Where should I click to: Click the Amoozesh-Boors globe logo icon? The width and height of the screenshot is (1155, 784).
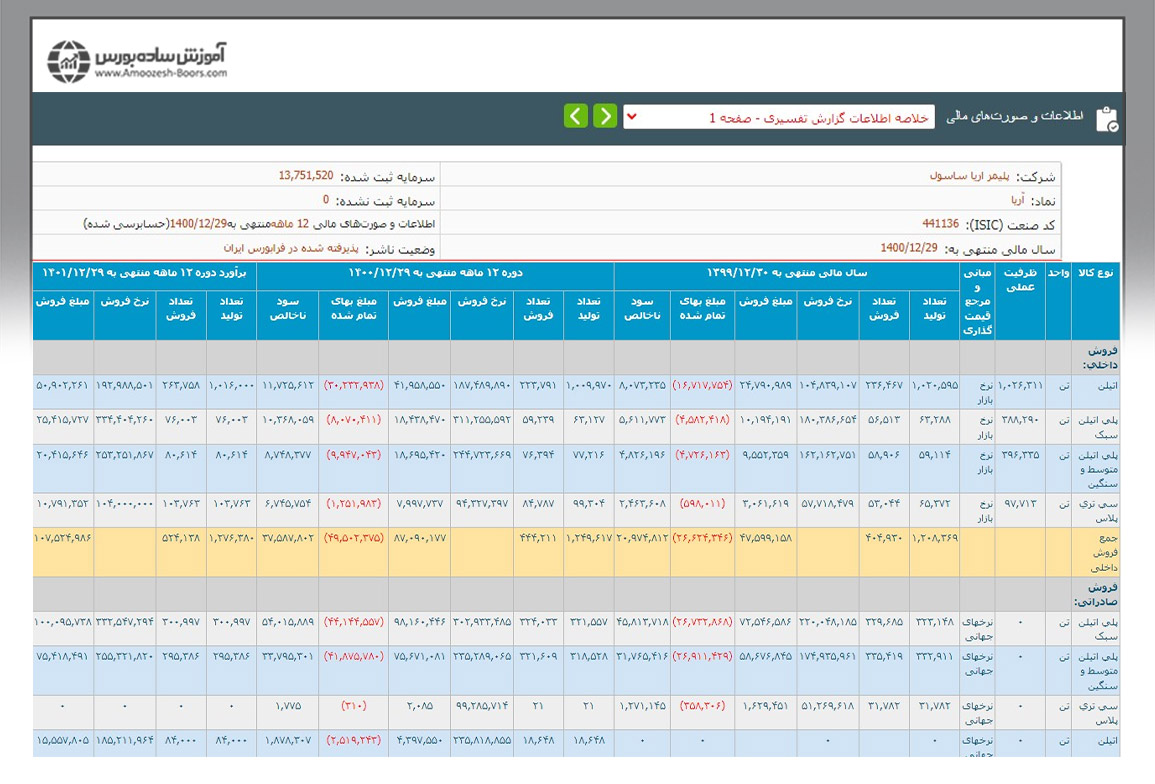pos(68,61)
